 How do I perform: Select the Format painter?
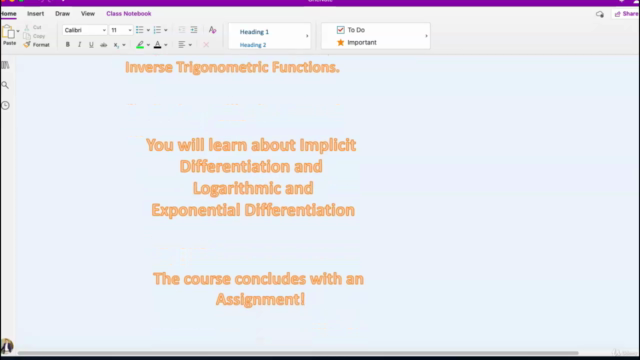[37, 44]
